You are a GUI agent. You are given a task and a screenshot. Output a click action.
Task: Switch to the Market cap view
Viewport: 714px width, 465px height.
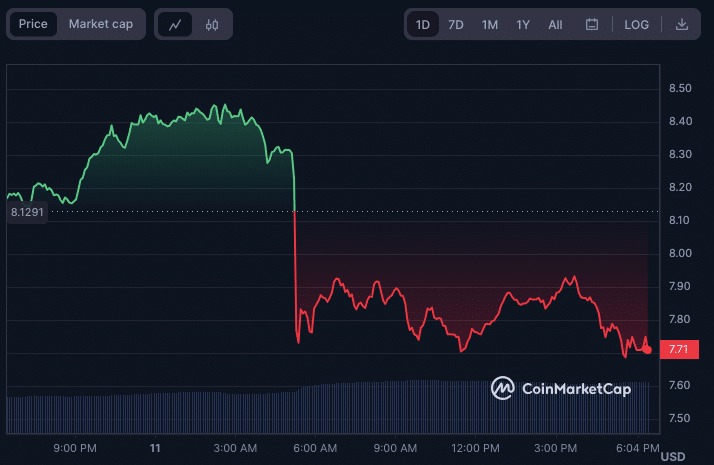[100, 24]
